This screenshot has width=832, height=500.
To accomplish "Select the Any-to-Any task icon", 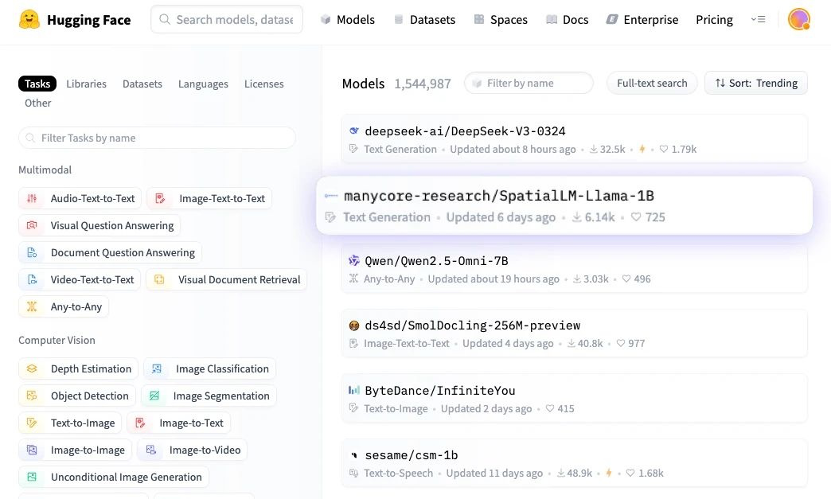I will pyautogui.click(x=32, y=307).
